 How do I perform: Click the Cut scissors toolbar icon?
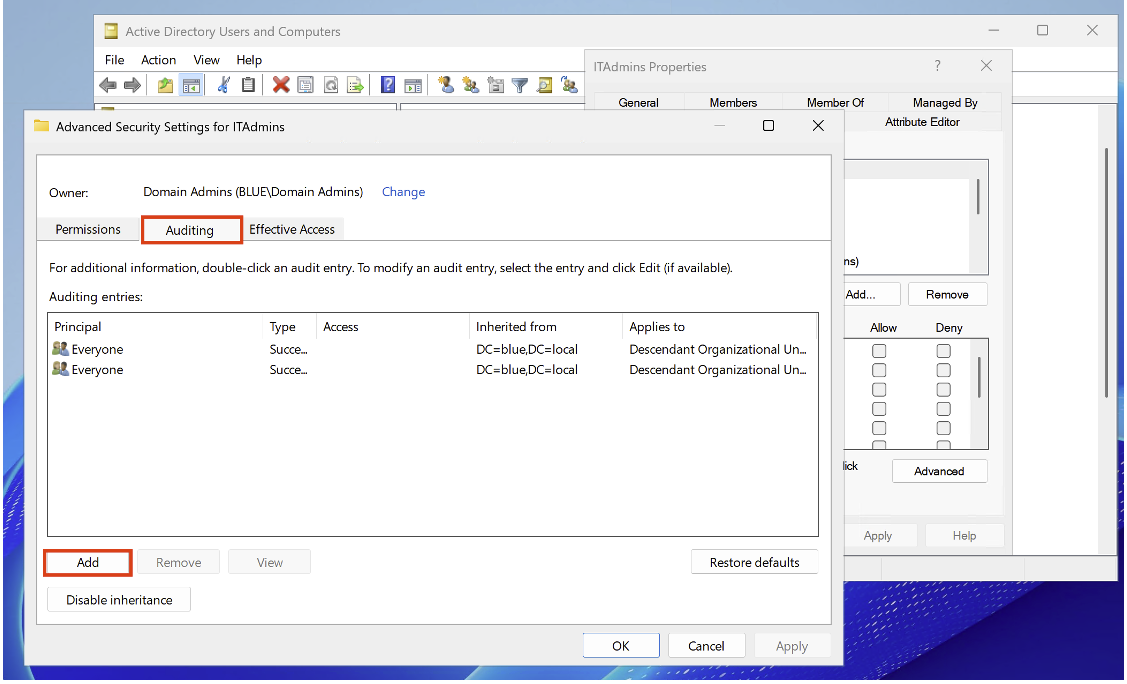coord(224,85)
